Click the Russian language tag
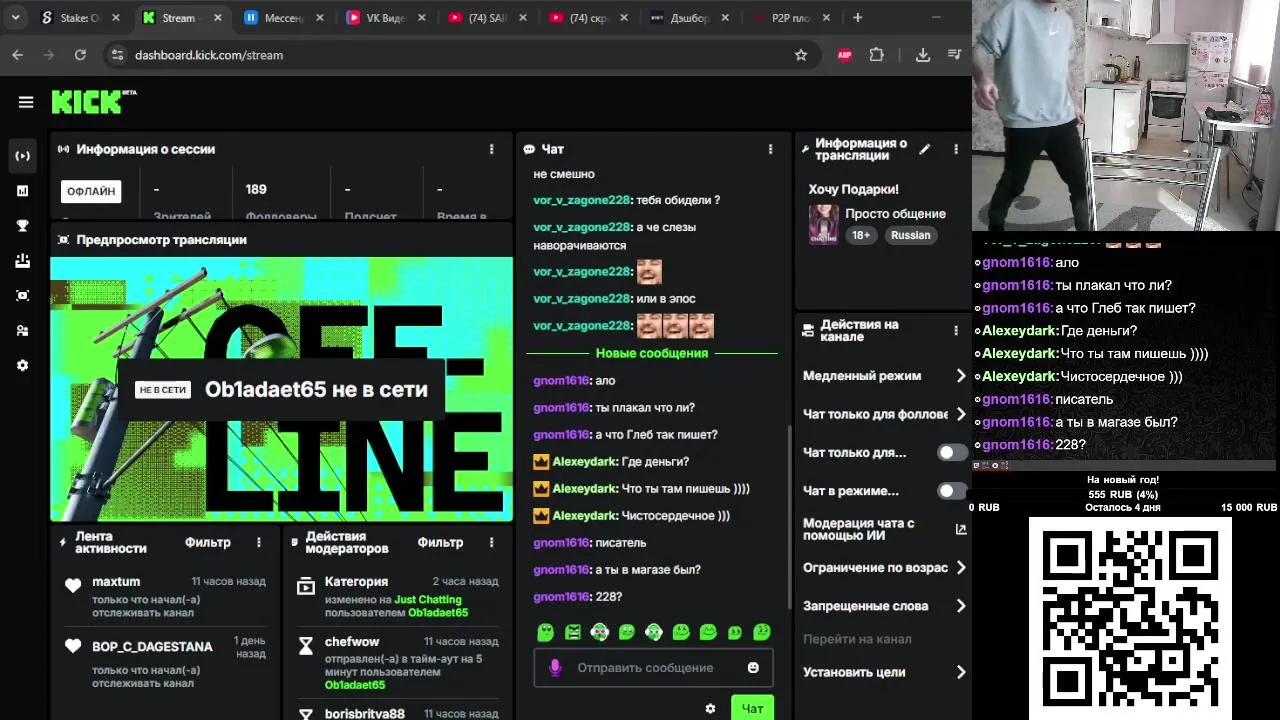This screenshot has height=720, width=1280. point(910,235)
